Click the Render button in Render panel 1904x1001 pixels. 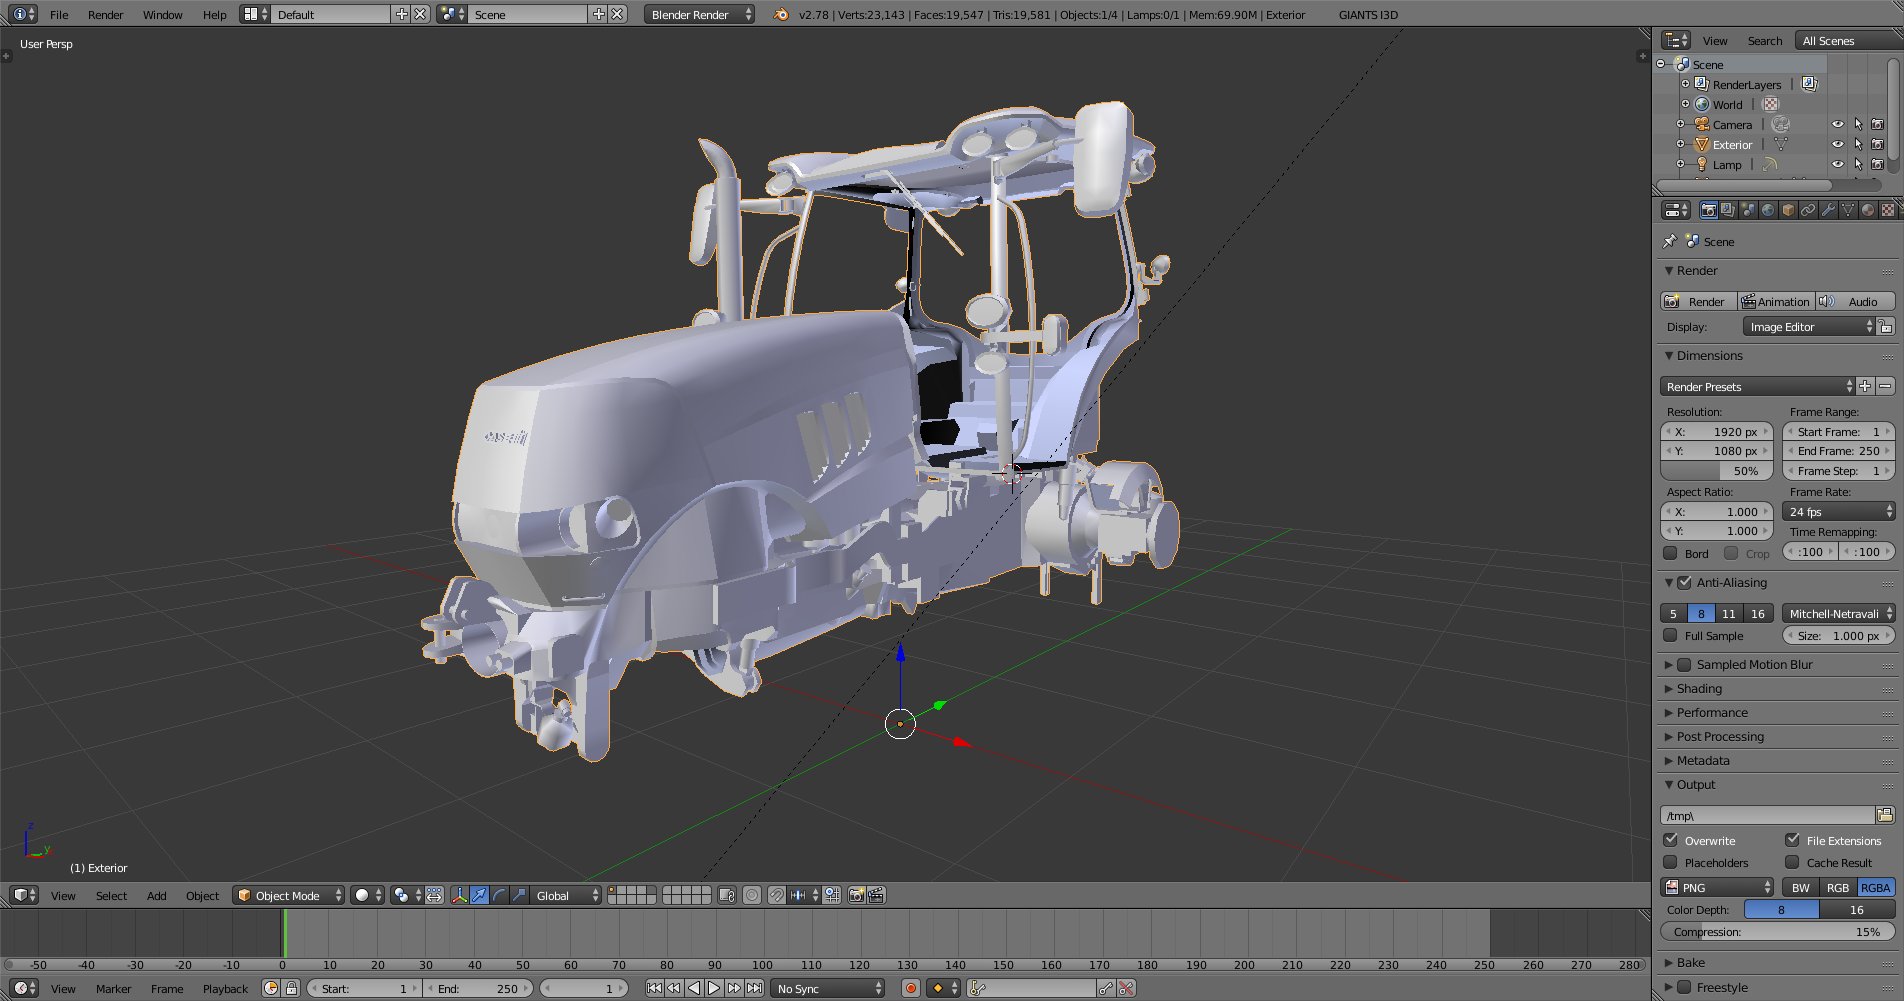[1698, 302]
